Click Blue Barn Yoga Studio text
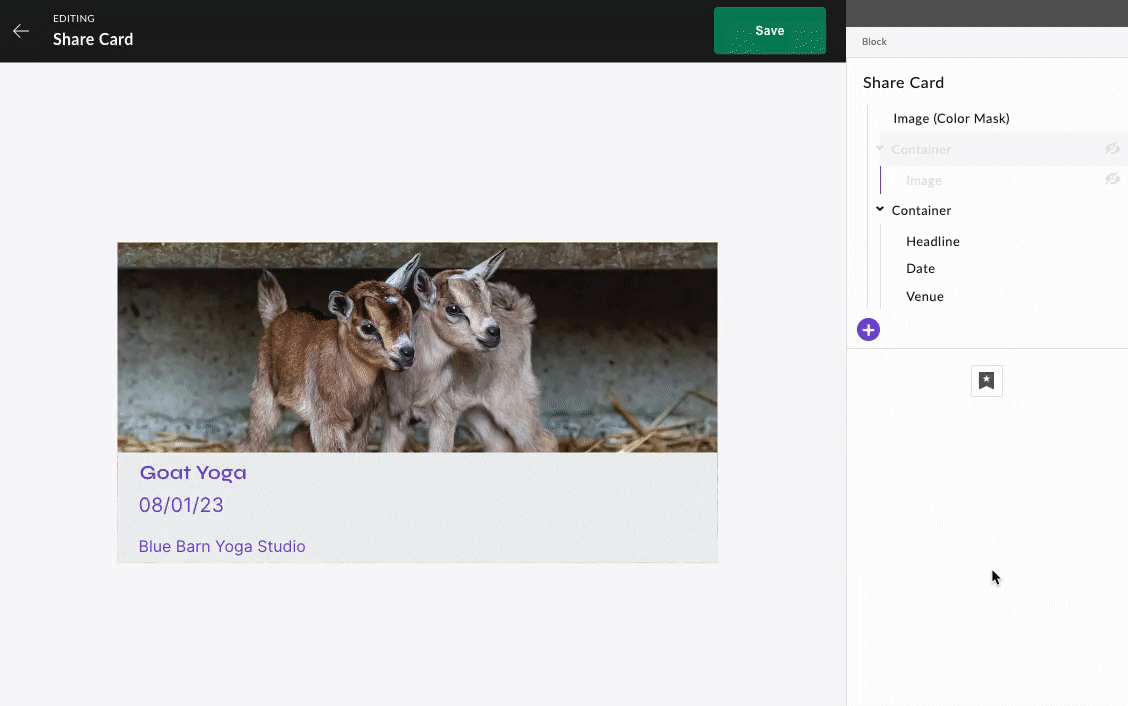The image size is (1128, 706). point(222,546)
